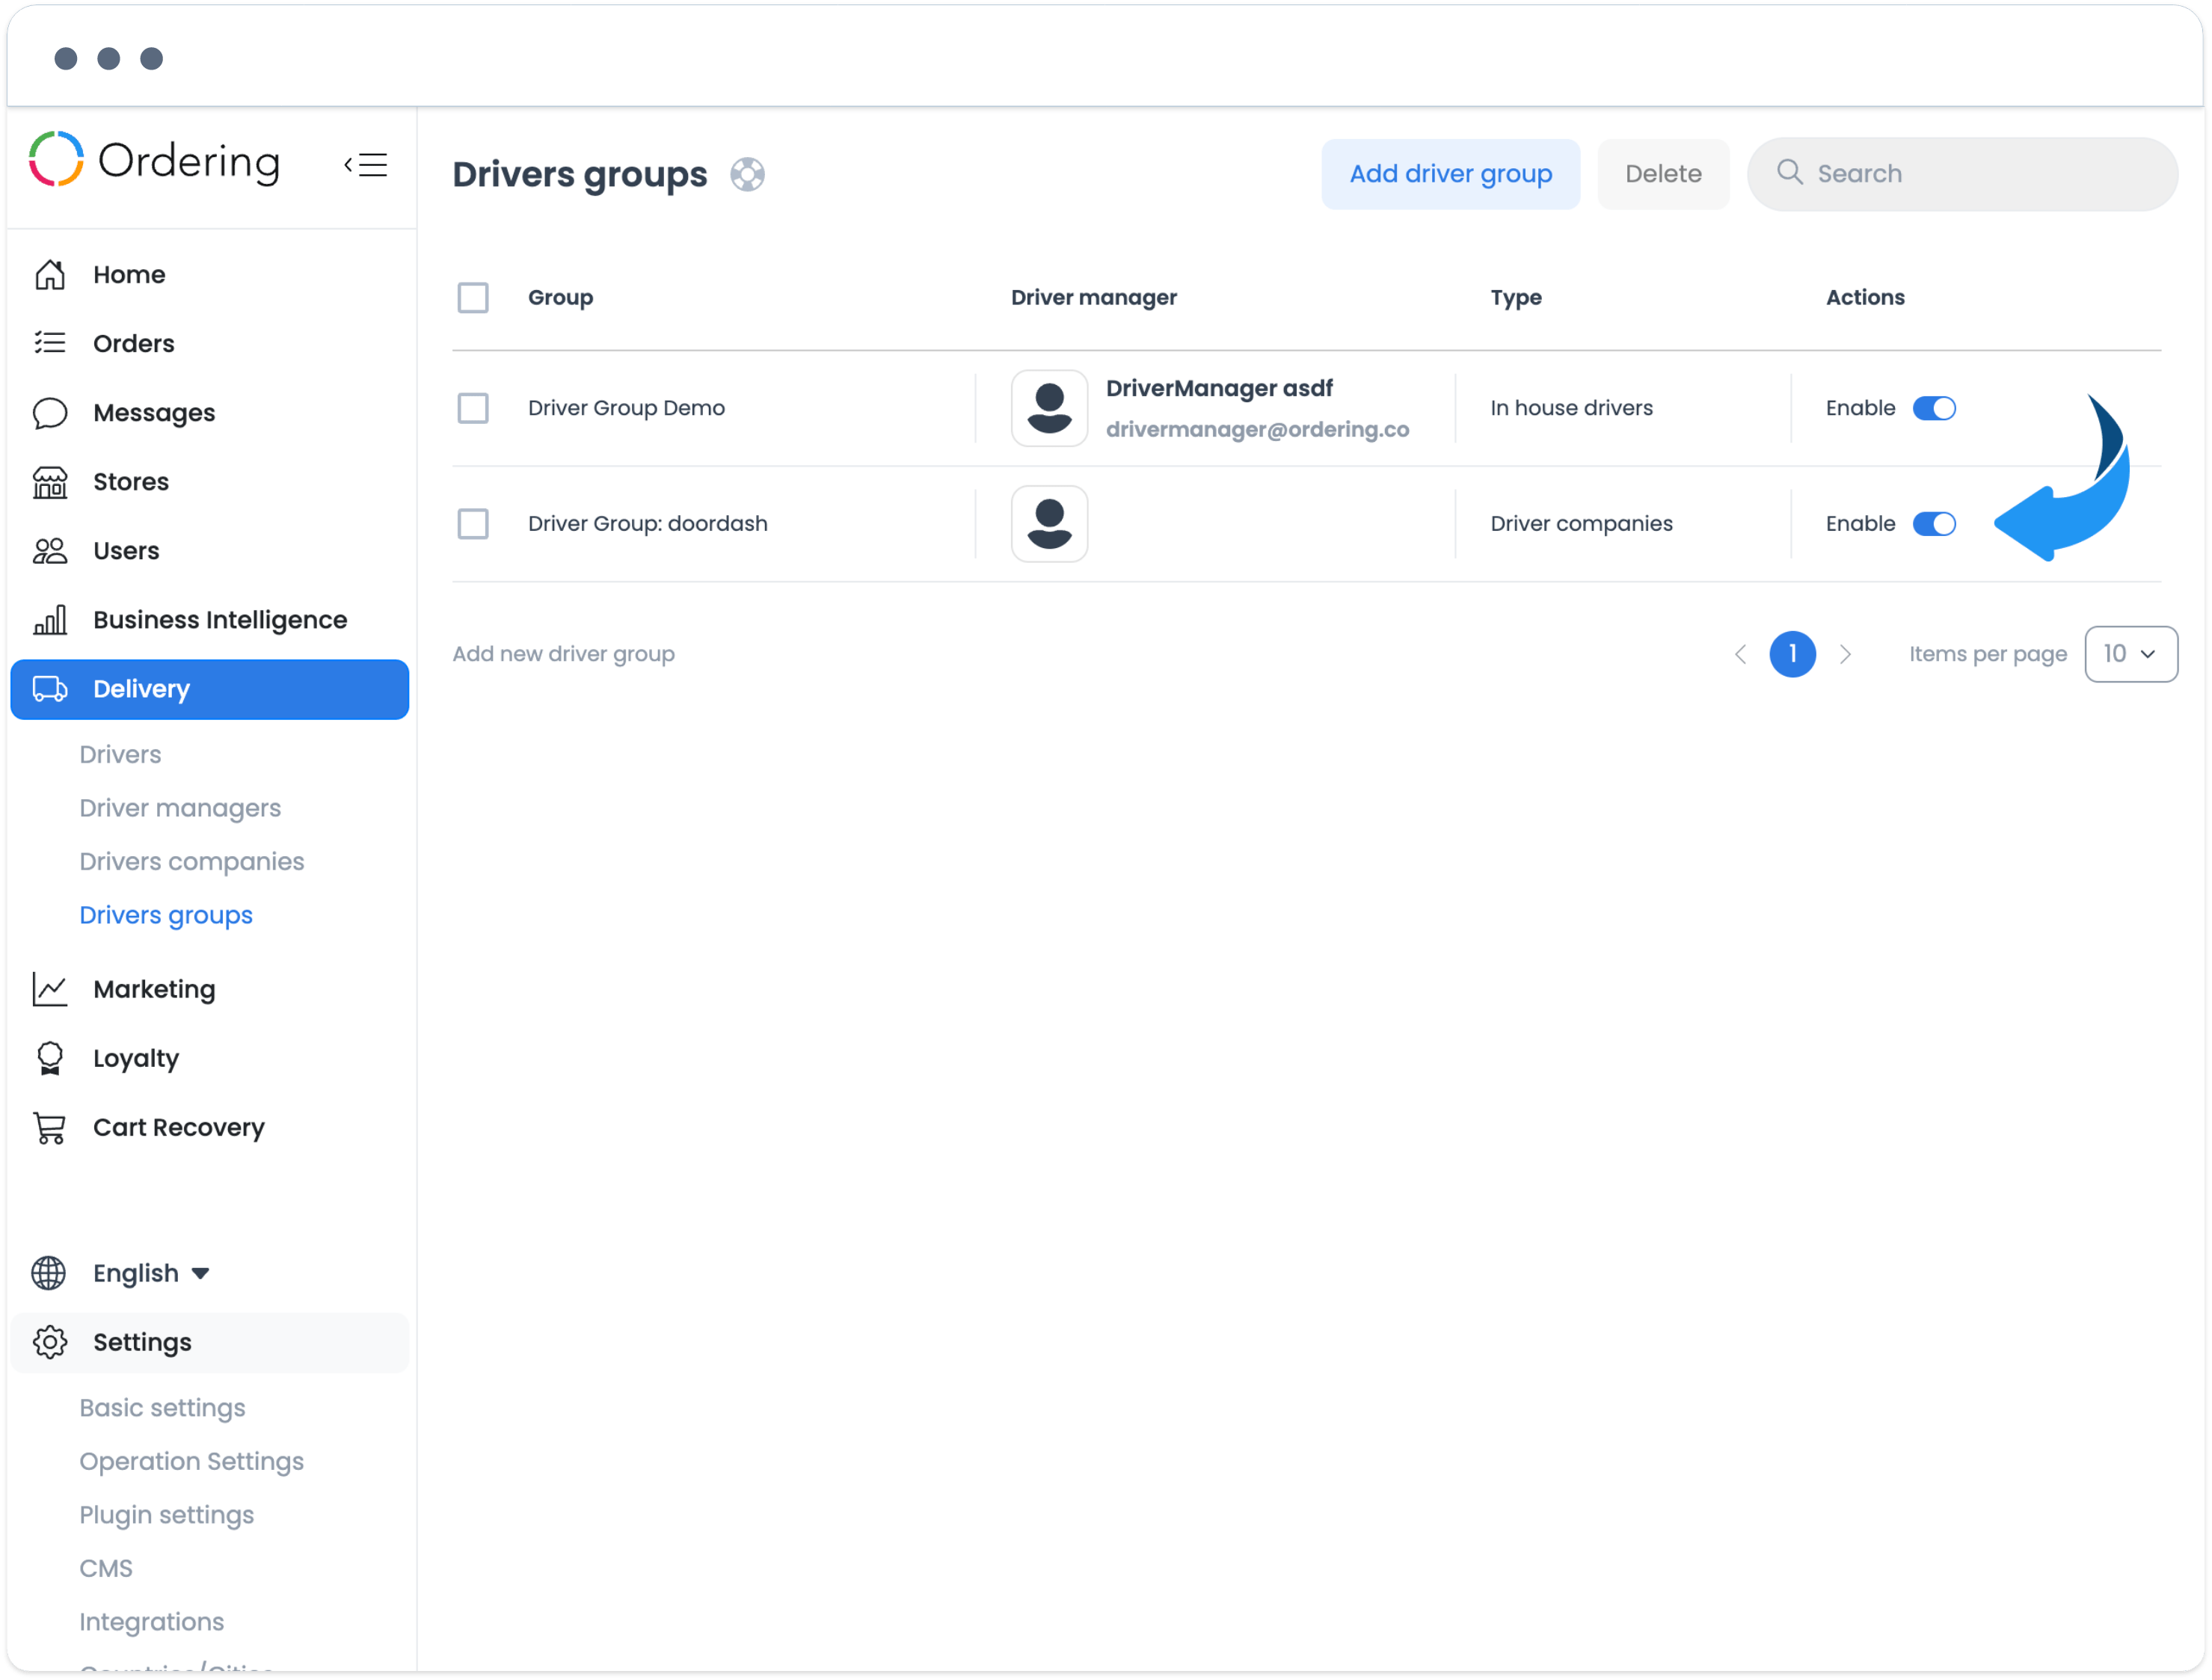2212x1680 pixels.
Task: Open Integrations settings
Action: pyautogui.click(x=151, y=1621)
